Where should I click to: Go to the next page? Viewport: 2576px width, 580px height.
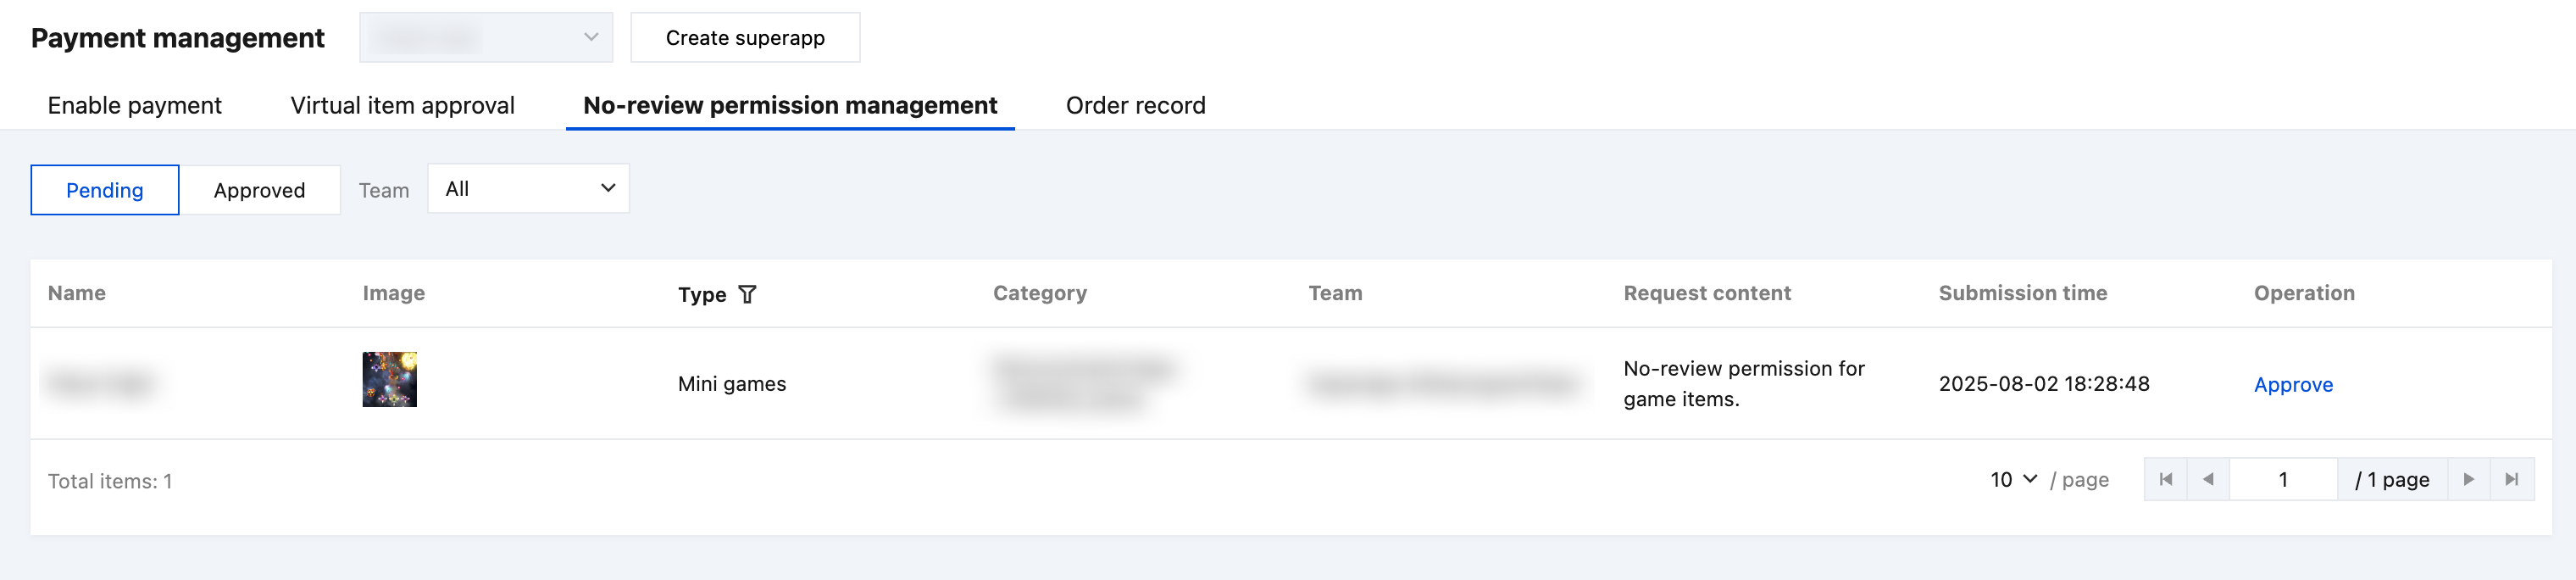click(2468, 479)
